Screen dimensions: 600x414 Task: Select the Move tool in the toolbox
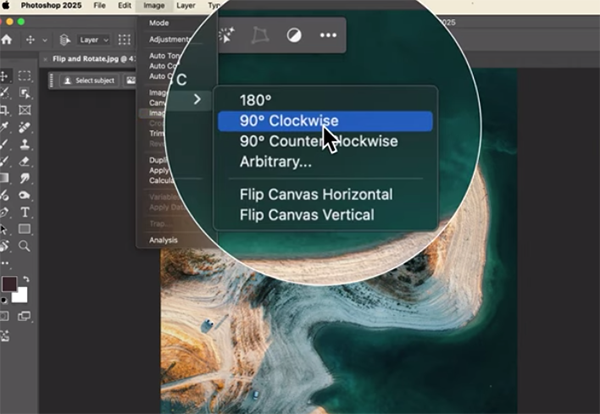(4, 76)
